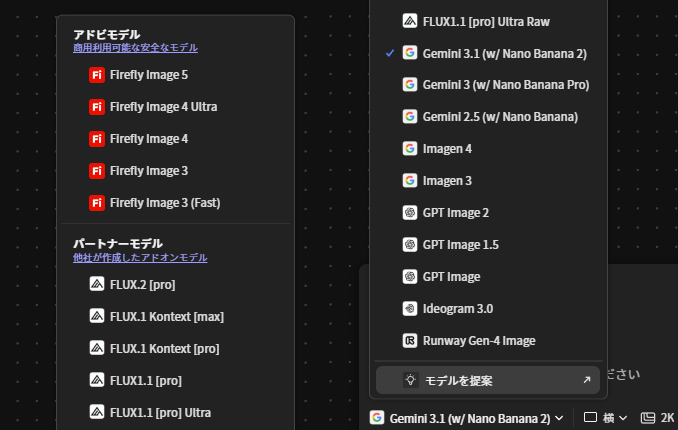Click the アドビモデル heading text
Screen dimensions: 678x430
(107, 35)
